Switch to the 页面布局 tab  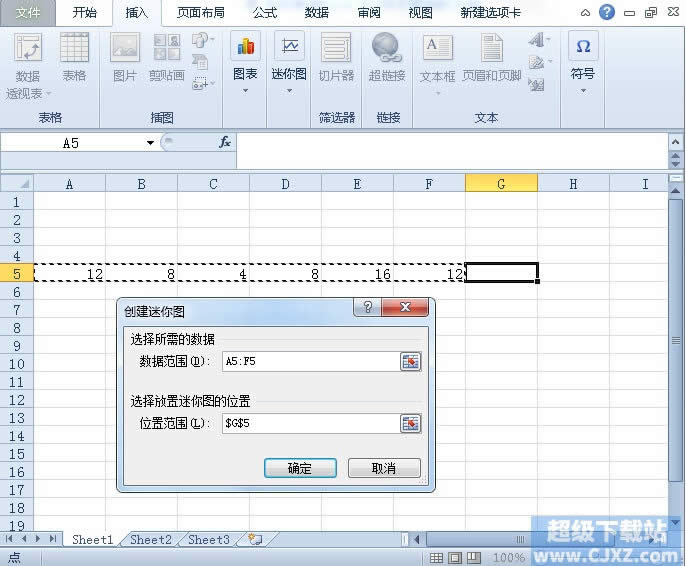[200, 13]
